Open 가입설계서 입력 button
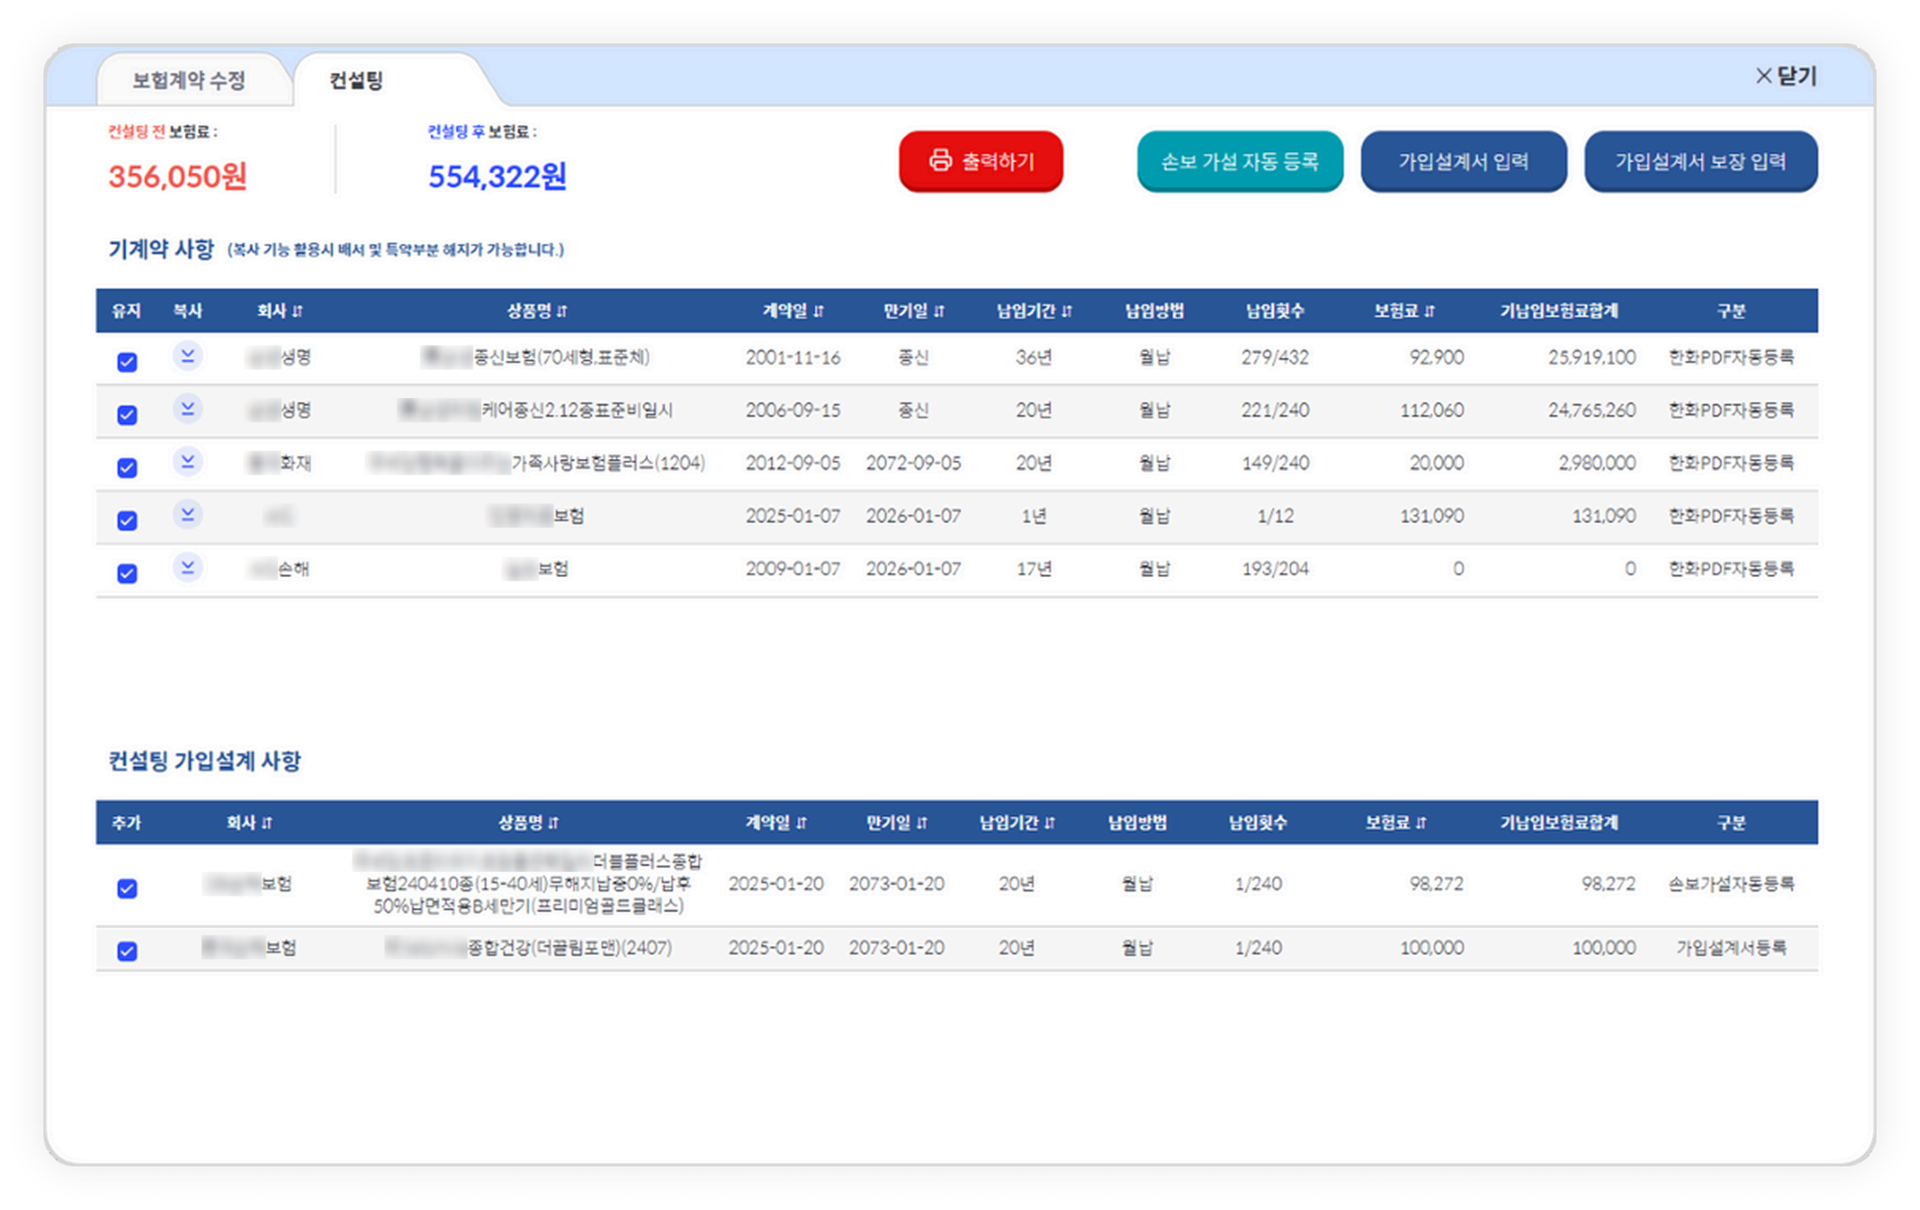 tap(1464, 161)
